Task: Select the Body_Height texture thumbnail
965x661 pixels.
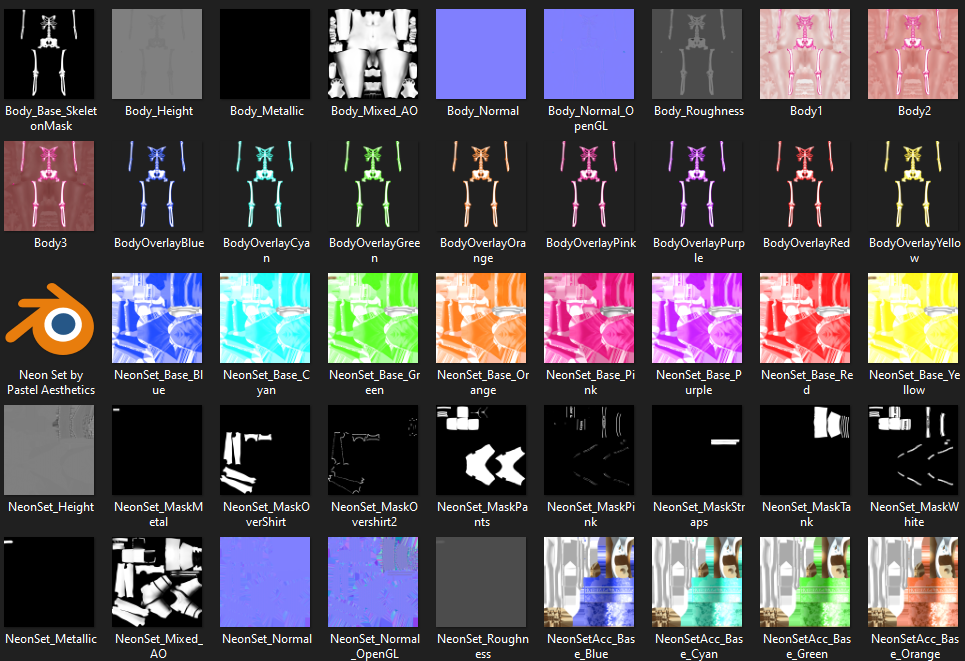Action: click(157, 54)
